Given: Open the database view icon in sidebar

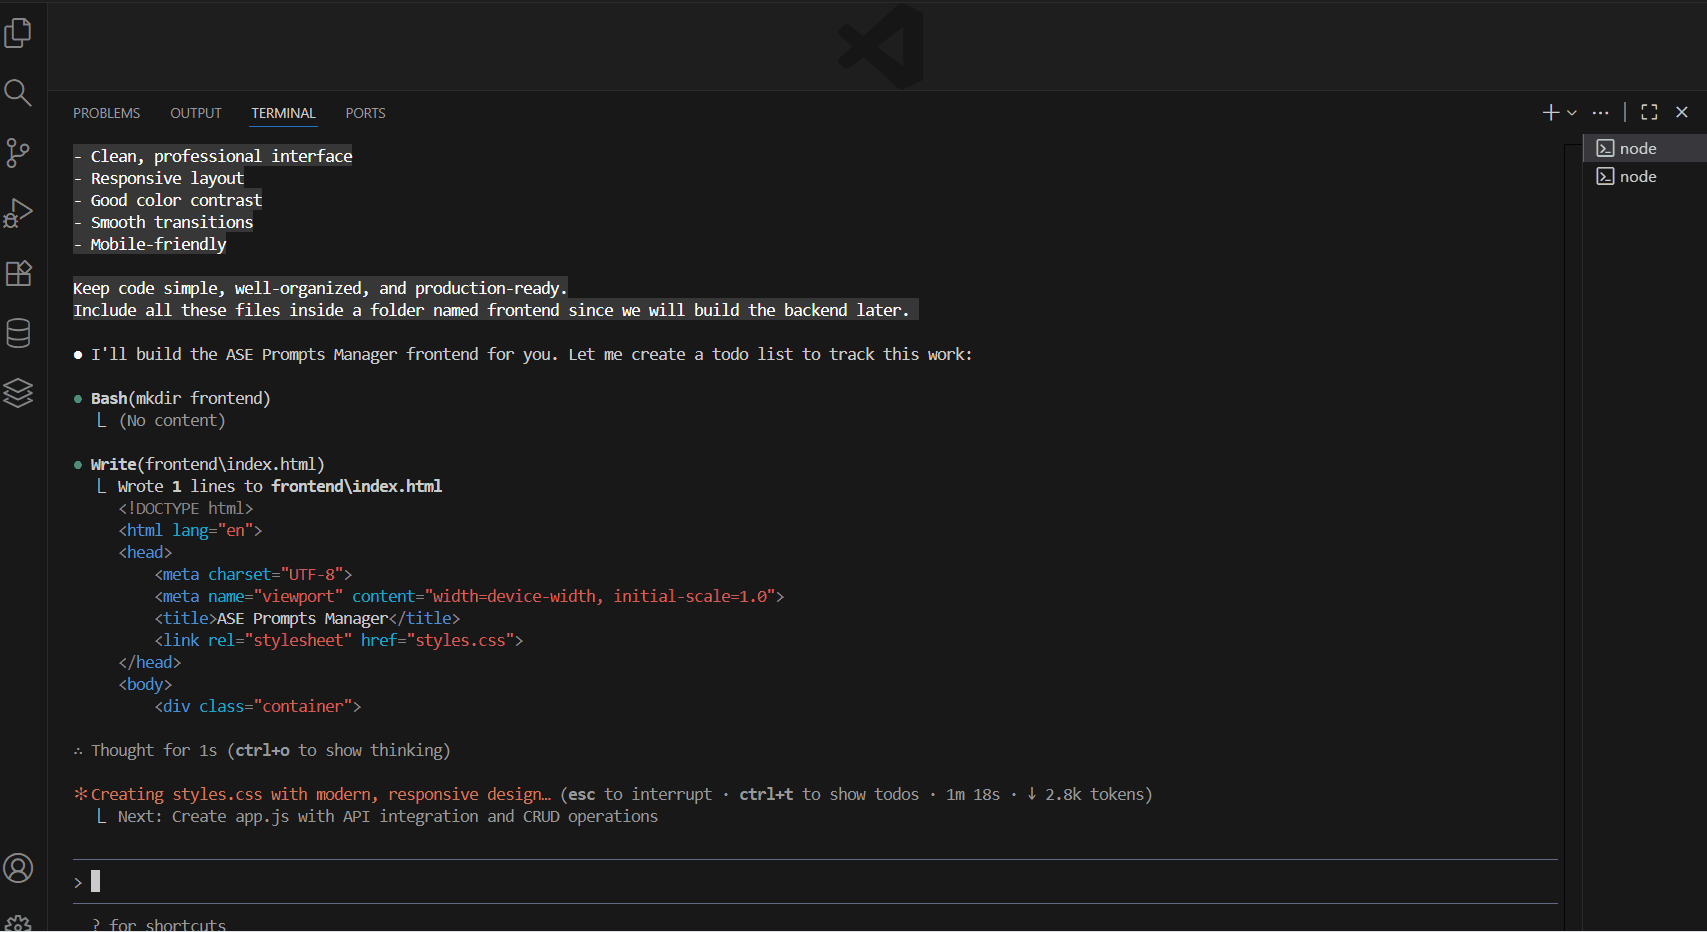Looking at the screenshot, I should click(18, 333).
